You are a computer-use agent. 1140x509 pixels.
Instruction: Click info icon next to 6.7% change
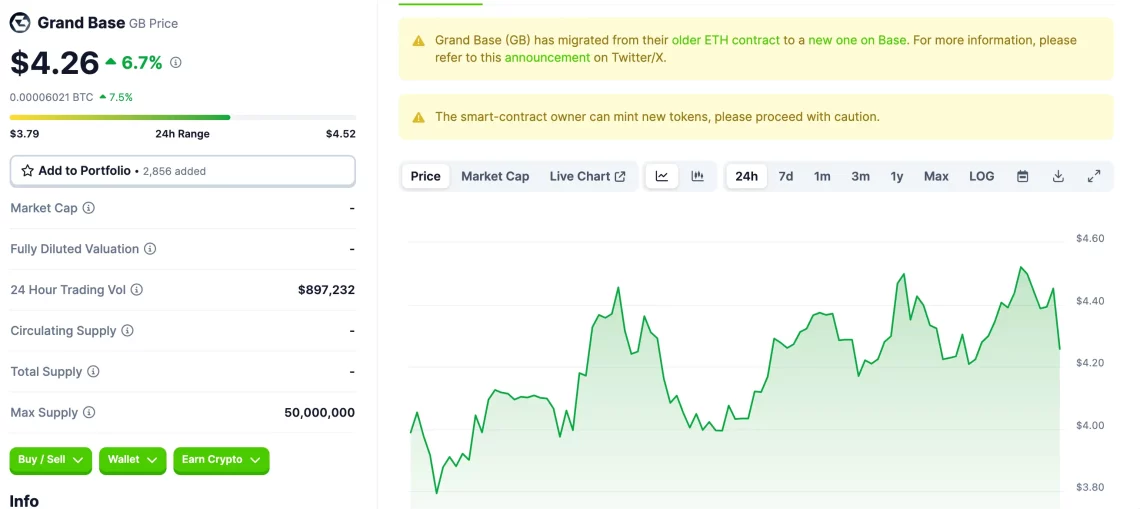pos(176,63)
